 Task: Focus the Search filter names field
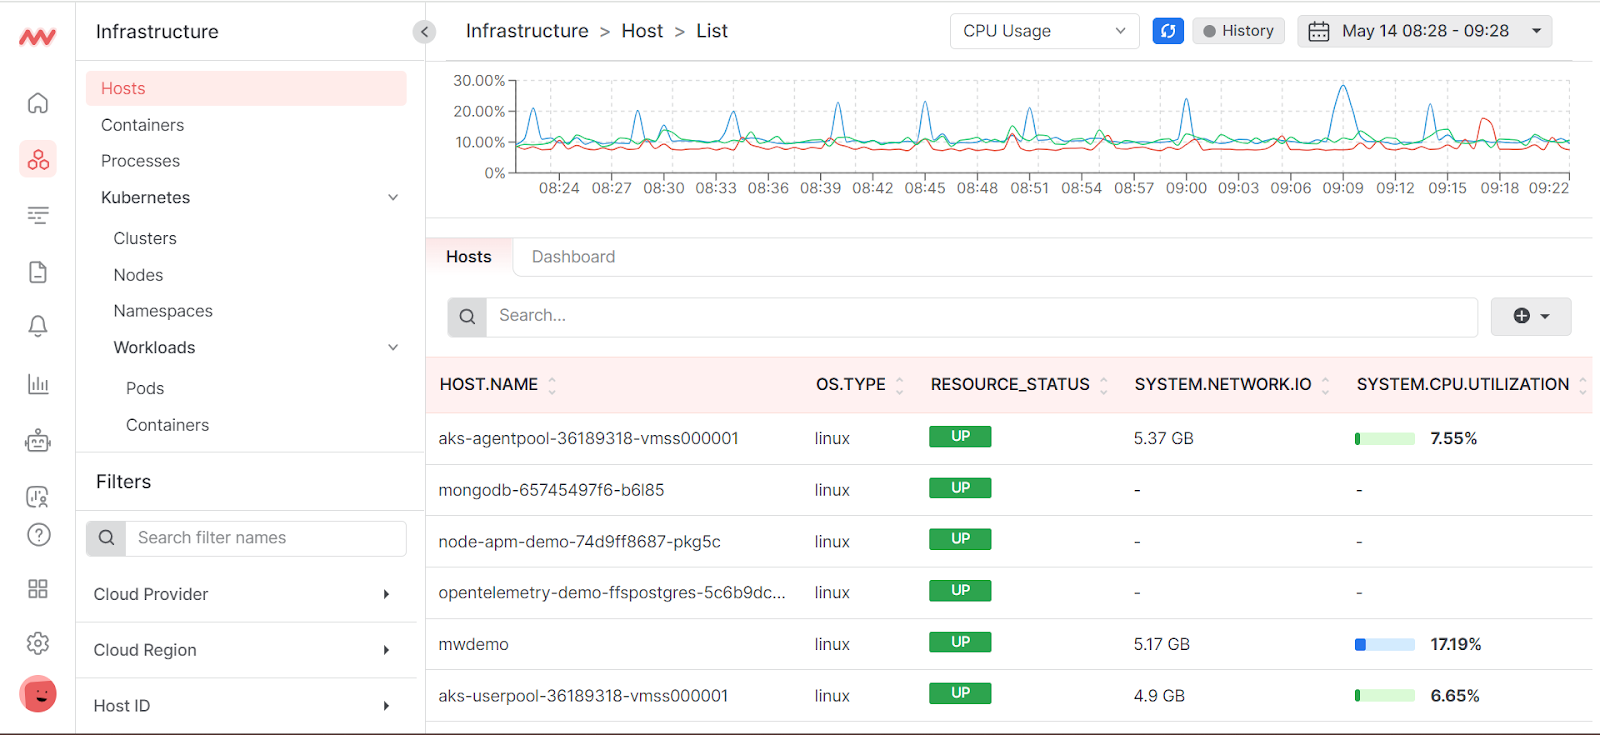click(x=266, y=538)
